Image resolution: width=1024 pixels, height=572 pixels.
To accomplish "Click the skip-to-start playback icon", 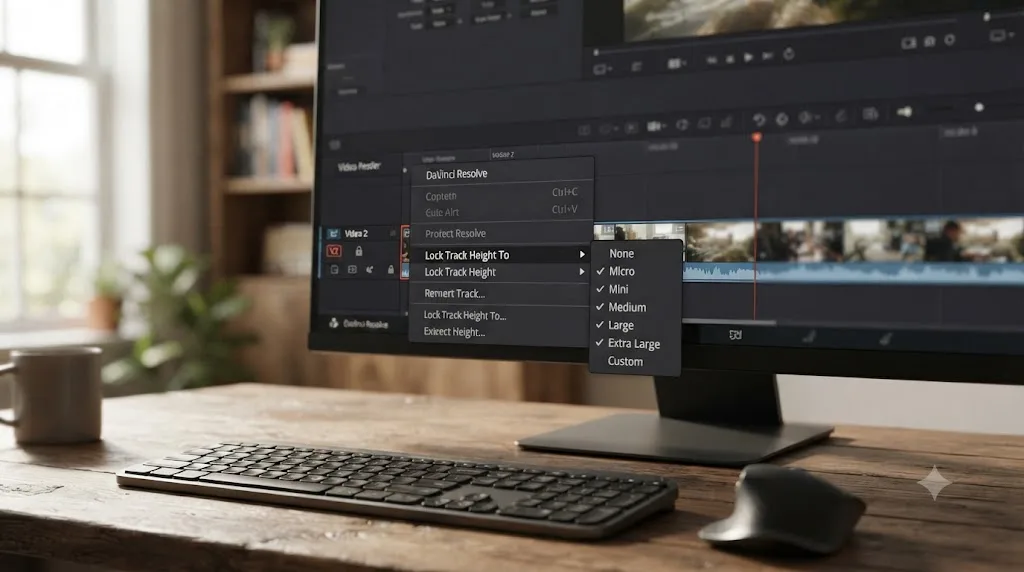I will pyautogui.click(x=711, y=61).
